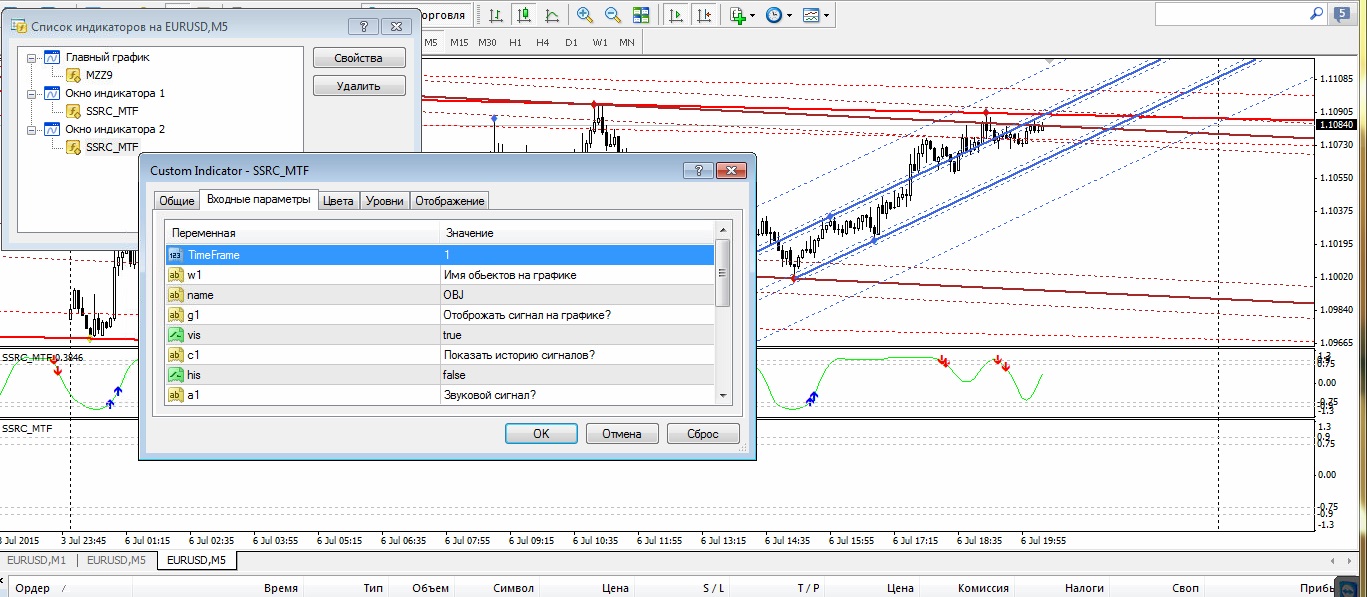Viewport: 1367px width, 597px height.
Task: Select the D1 timeframe button
Action: click(x=571, y=42)
